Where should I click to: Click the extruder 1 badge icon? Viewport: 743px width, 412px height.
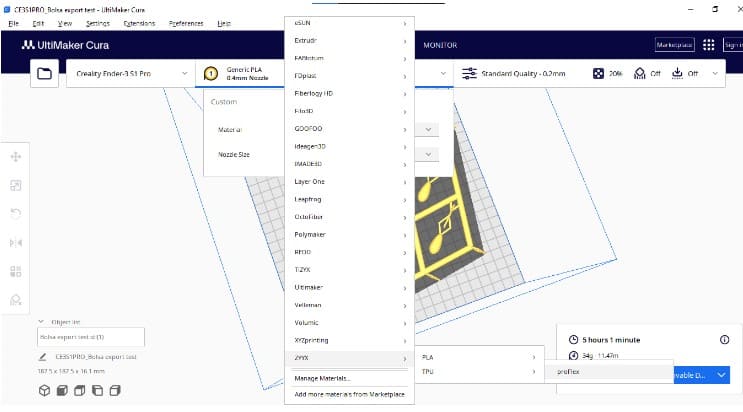click(211, 73)
